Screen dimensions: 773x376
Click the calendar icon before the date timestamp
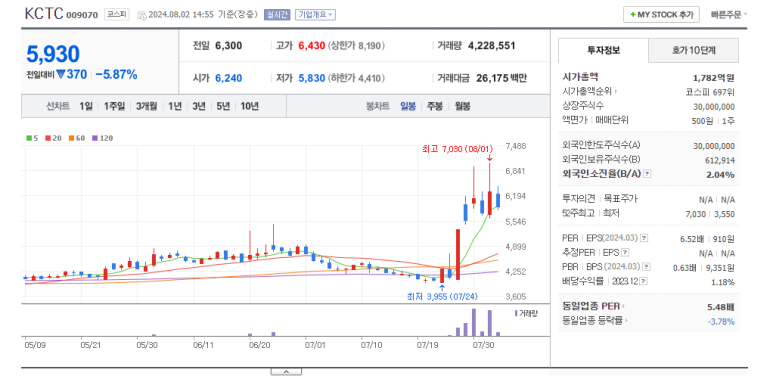[x=141, y=15]
